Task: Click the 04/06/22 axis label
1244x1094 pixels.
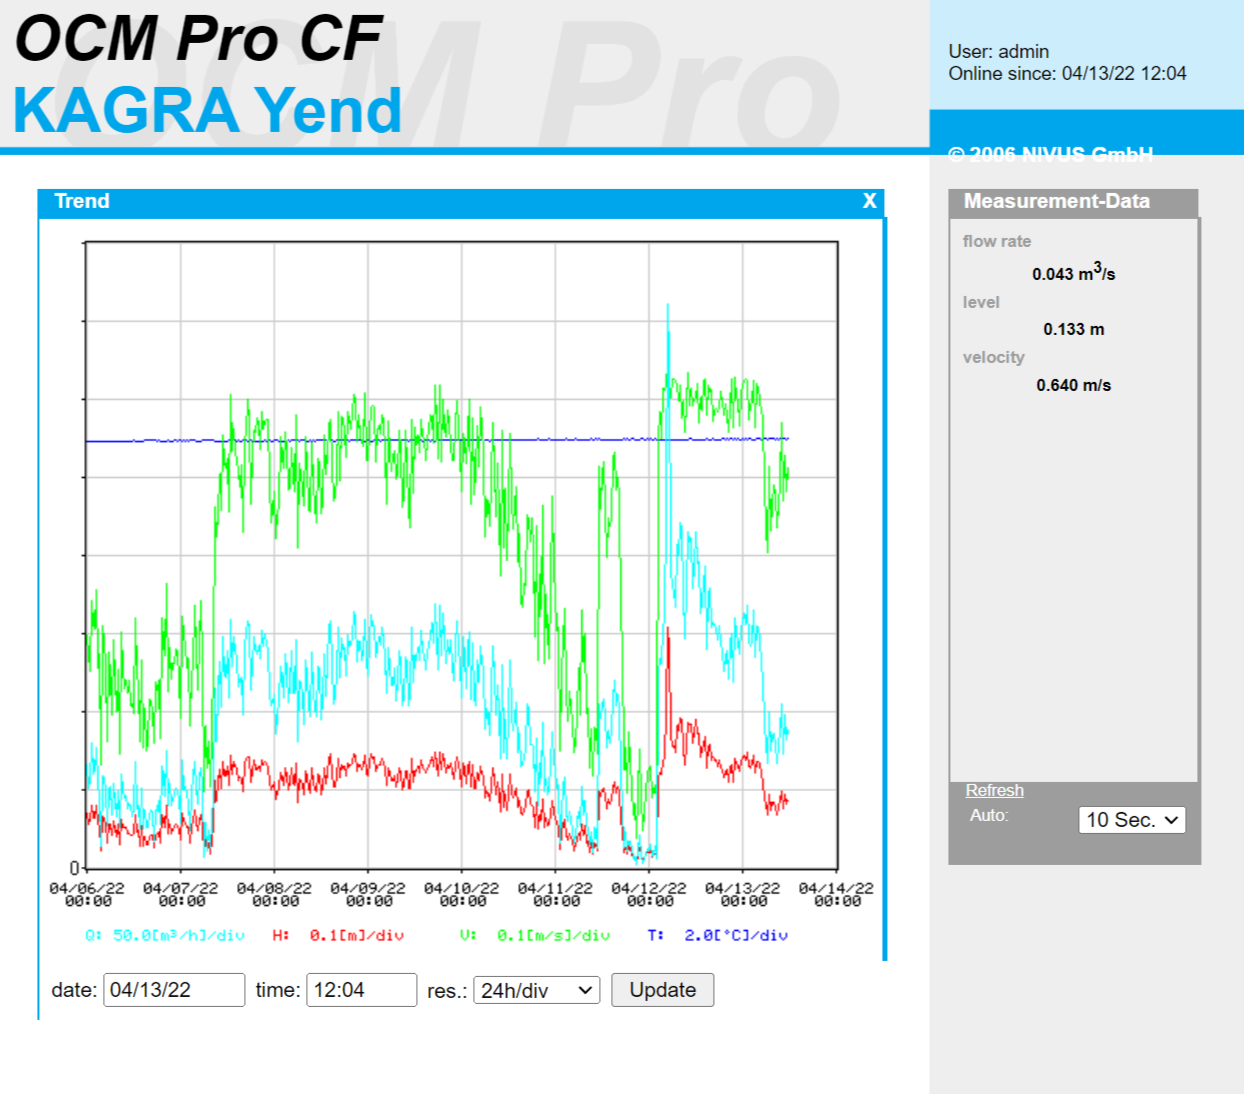Action: point(87,894)
